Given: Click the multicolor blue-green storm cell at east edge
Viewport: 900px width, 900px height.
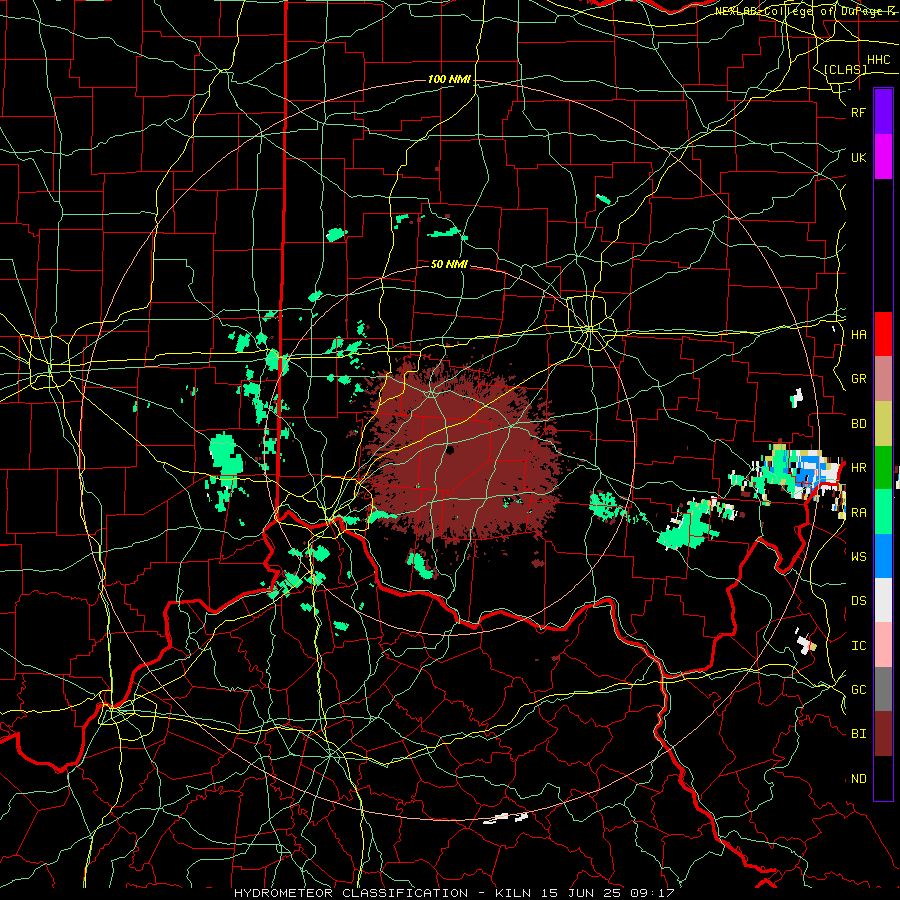Looking at the screenshot, I should (798, 474).
